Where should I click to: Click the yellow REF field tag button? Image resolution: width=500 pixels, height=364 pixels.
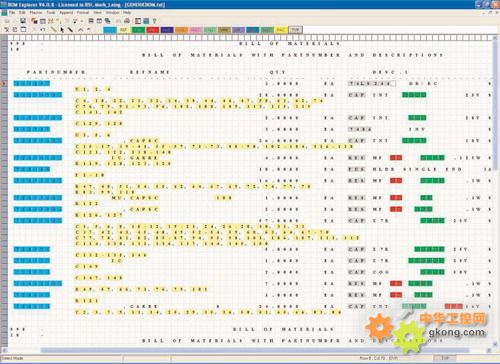(x=124, y=30)
